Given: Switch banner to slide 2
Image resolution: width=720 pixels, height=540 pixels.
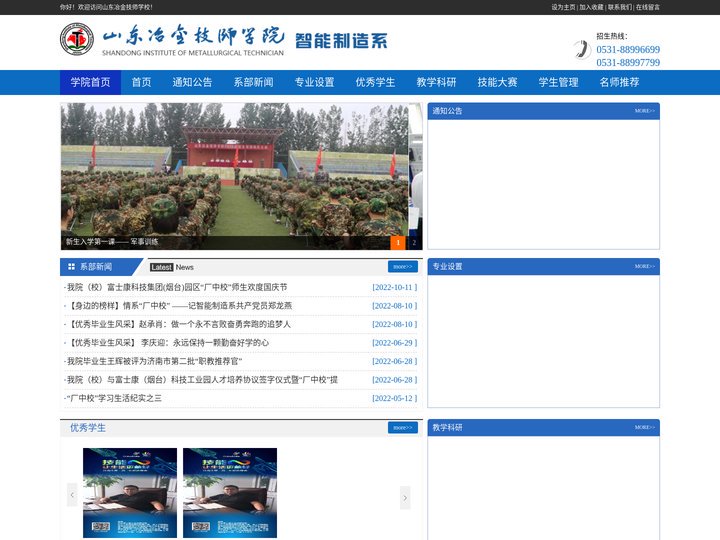Looking at the screenshot, I should 414,242.
